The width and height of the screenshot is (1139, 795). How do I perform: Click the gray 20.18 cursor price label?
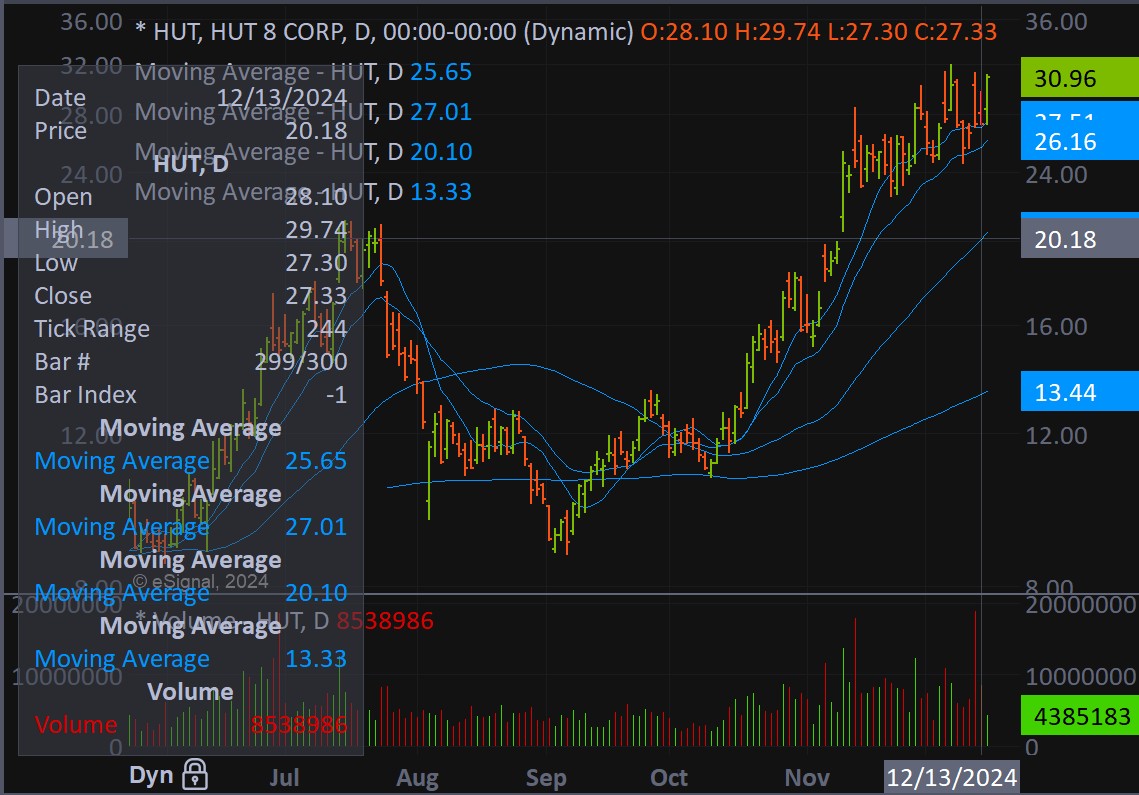[x=1079, y=239]
